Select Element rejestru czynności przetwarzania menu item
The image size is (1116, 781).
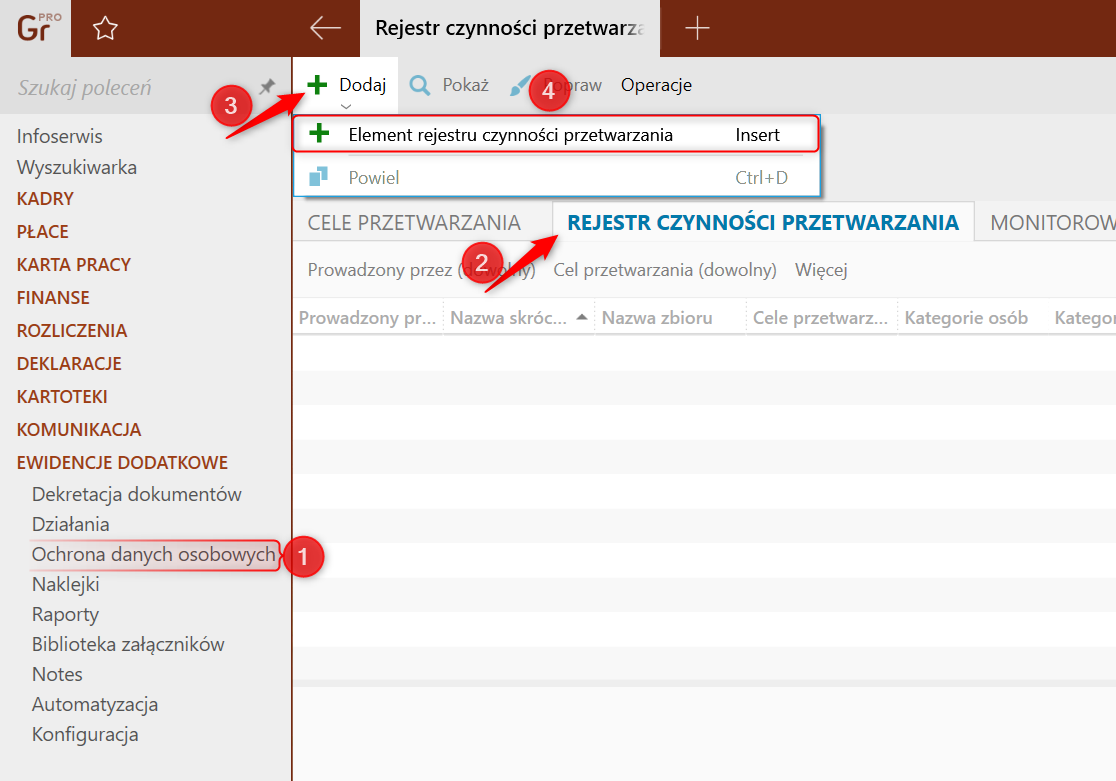click(556, 135)
